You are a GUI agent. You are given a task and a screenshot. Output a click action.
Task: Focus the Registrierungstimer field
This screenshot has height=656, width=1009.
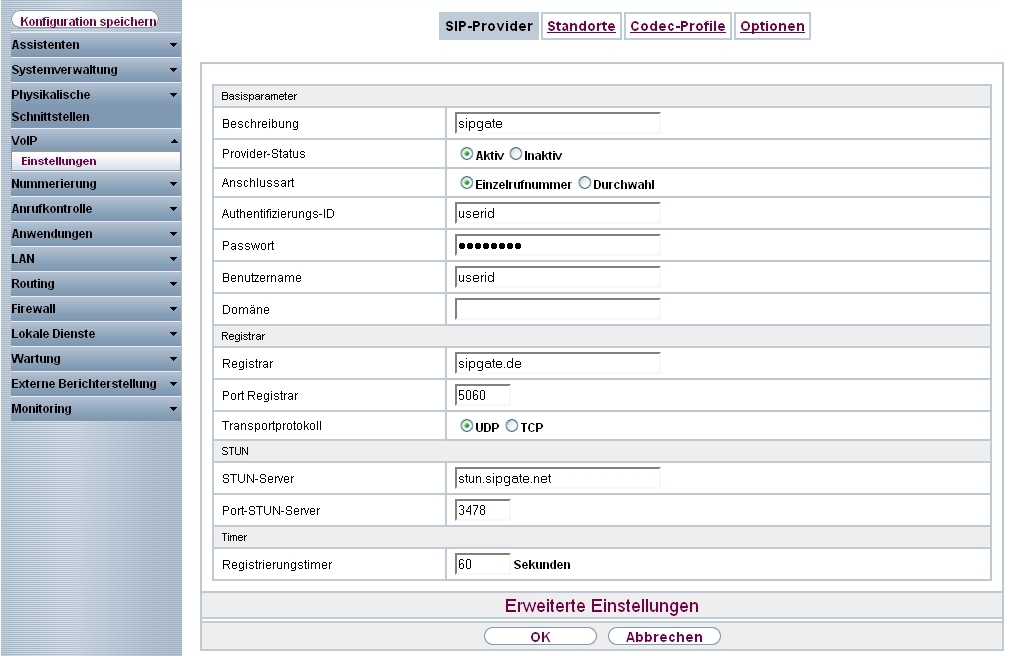point(483,564)
